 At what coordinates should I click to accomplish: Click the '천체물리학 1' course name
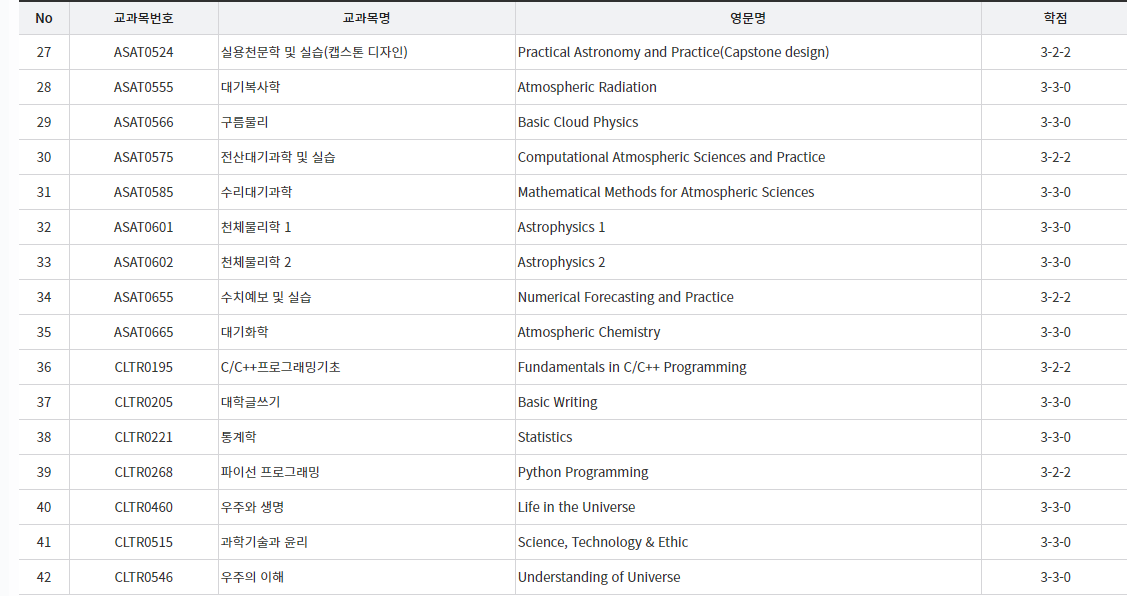click(256, 227)
